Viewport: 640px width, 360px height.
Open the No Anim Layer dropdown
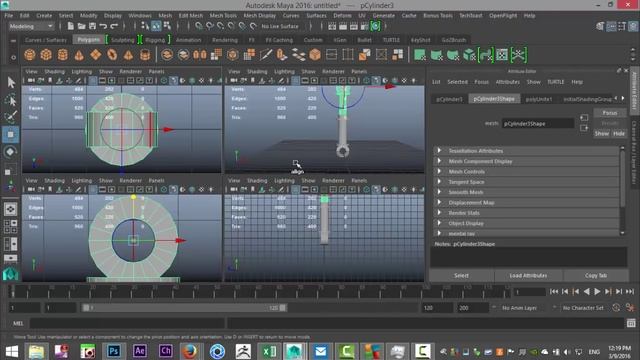pos(519,308)
